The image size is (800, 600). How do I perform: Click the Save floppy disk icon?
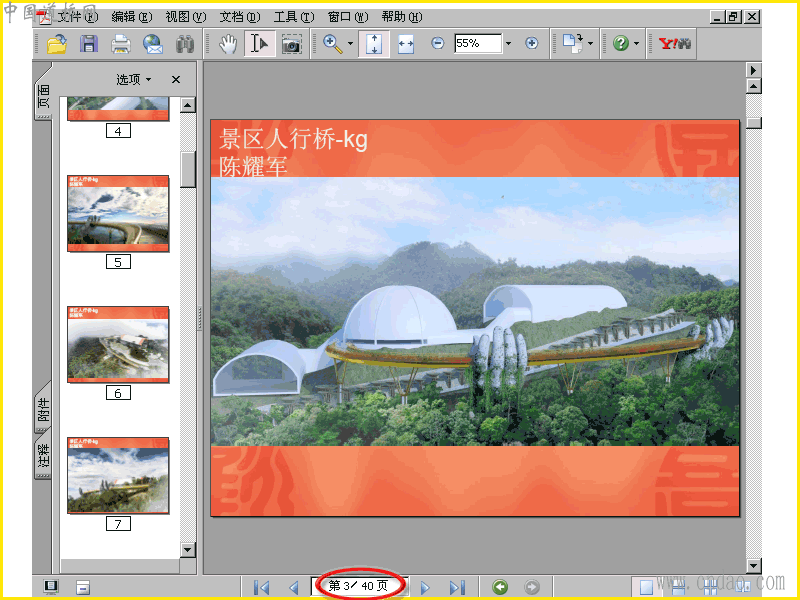(x=89, y=44)
